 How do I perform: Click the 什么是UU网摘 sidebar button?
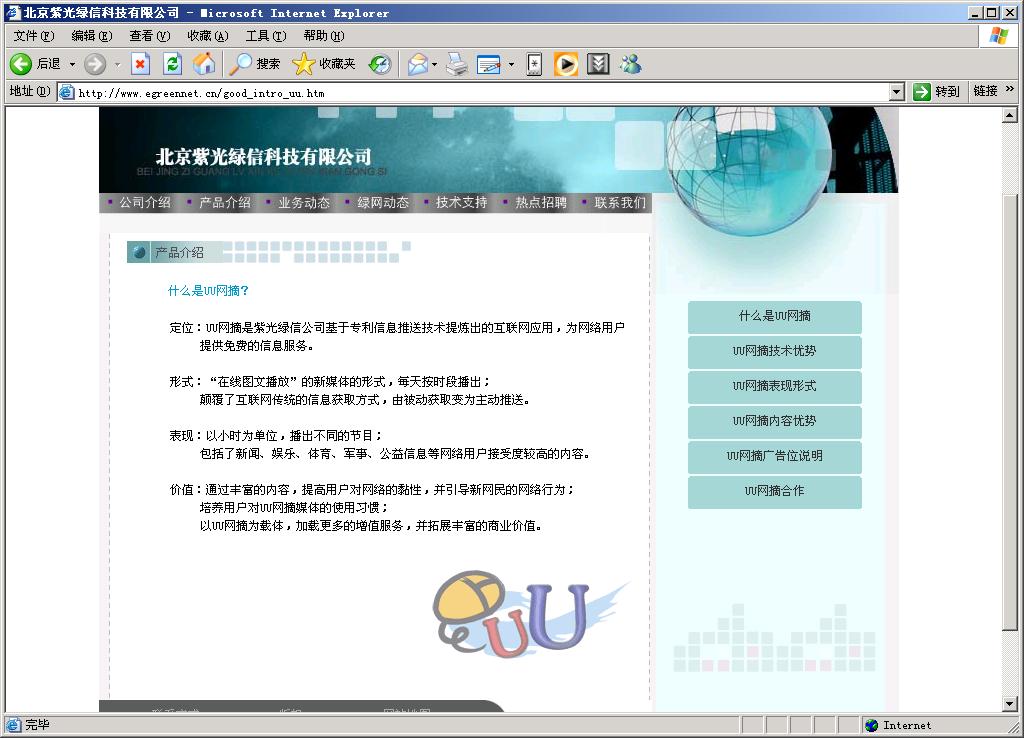click(775, 317)
